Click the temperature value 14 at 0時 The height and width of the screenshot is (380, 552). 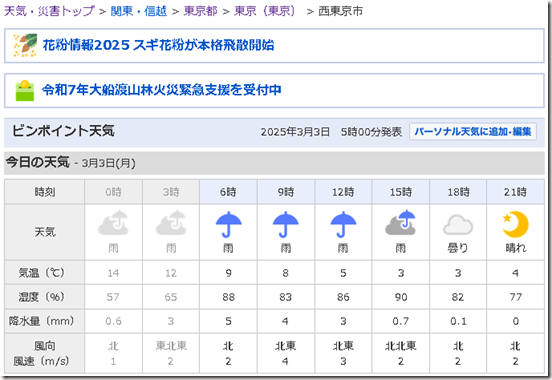pos(113,273)
